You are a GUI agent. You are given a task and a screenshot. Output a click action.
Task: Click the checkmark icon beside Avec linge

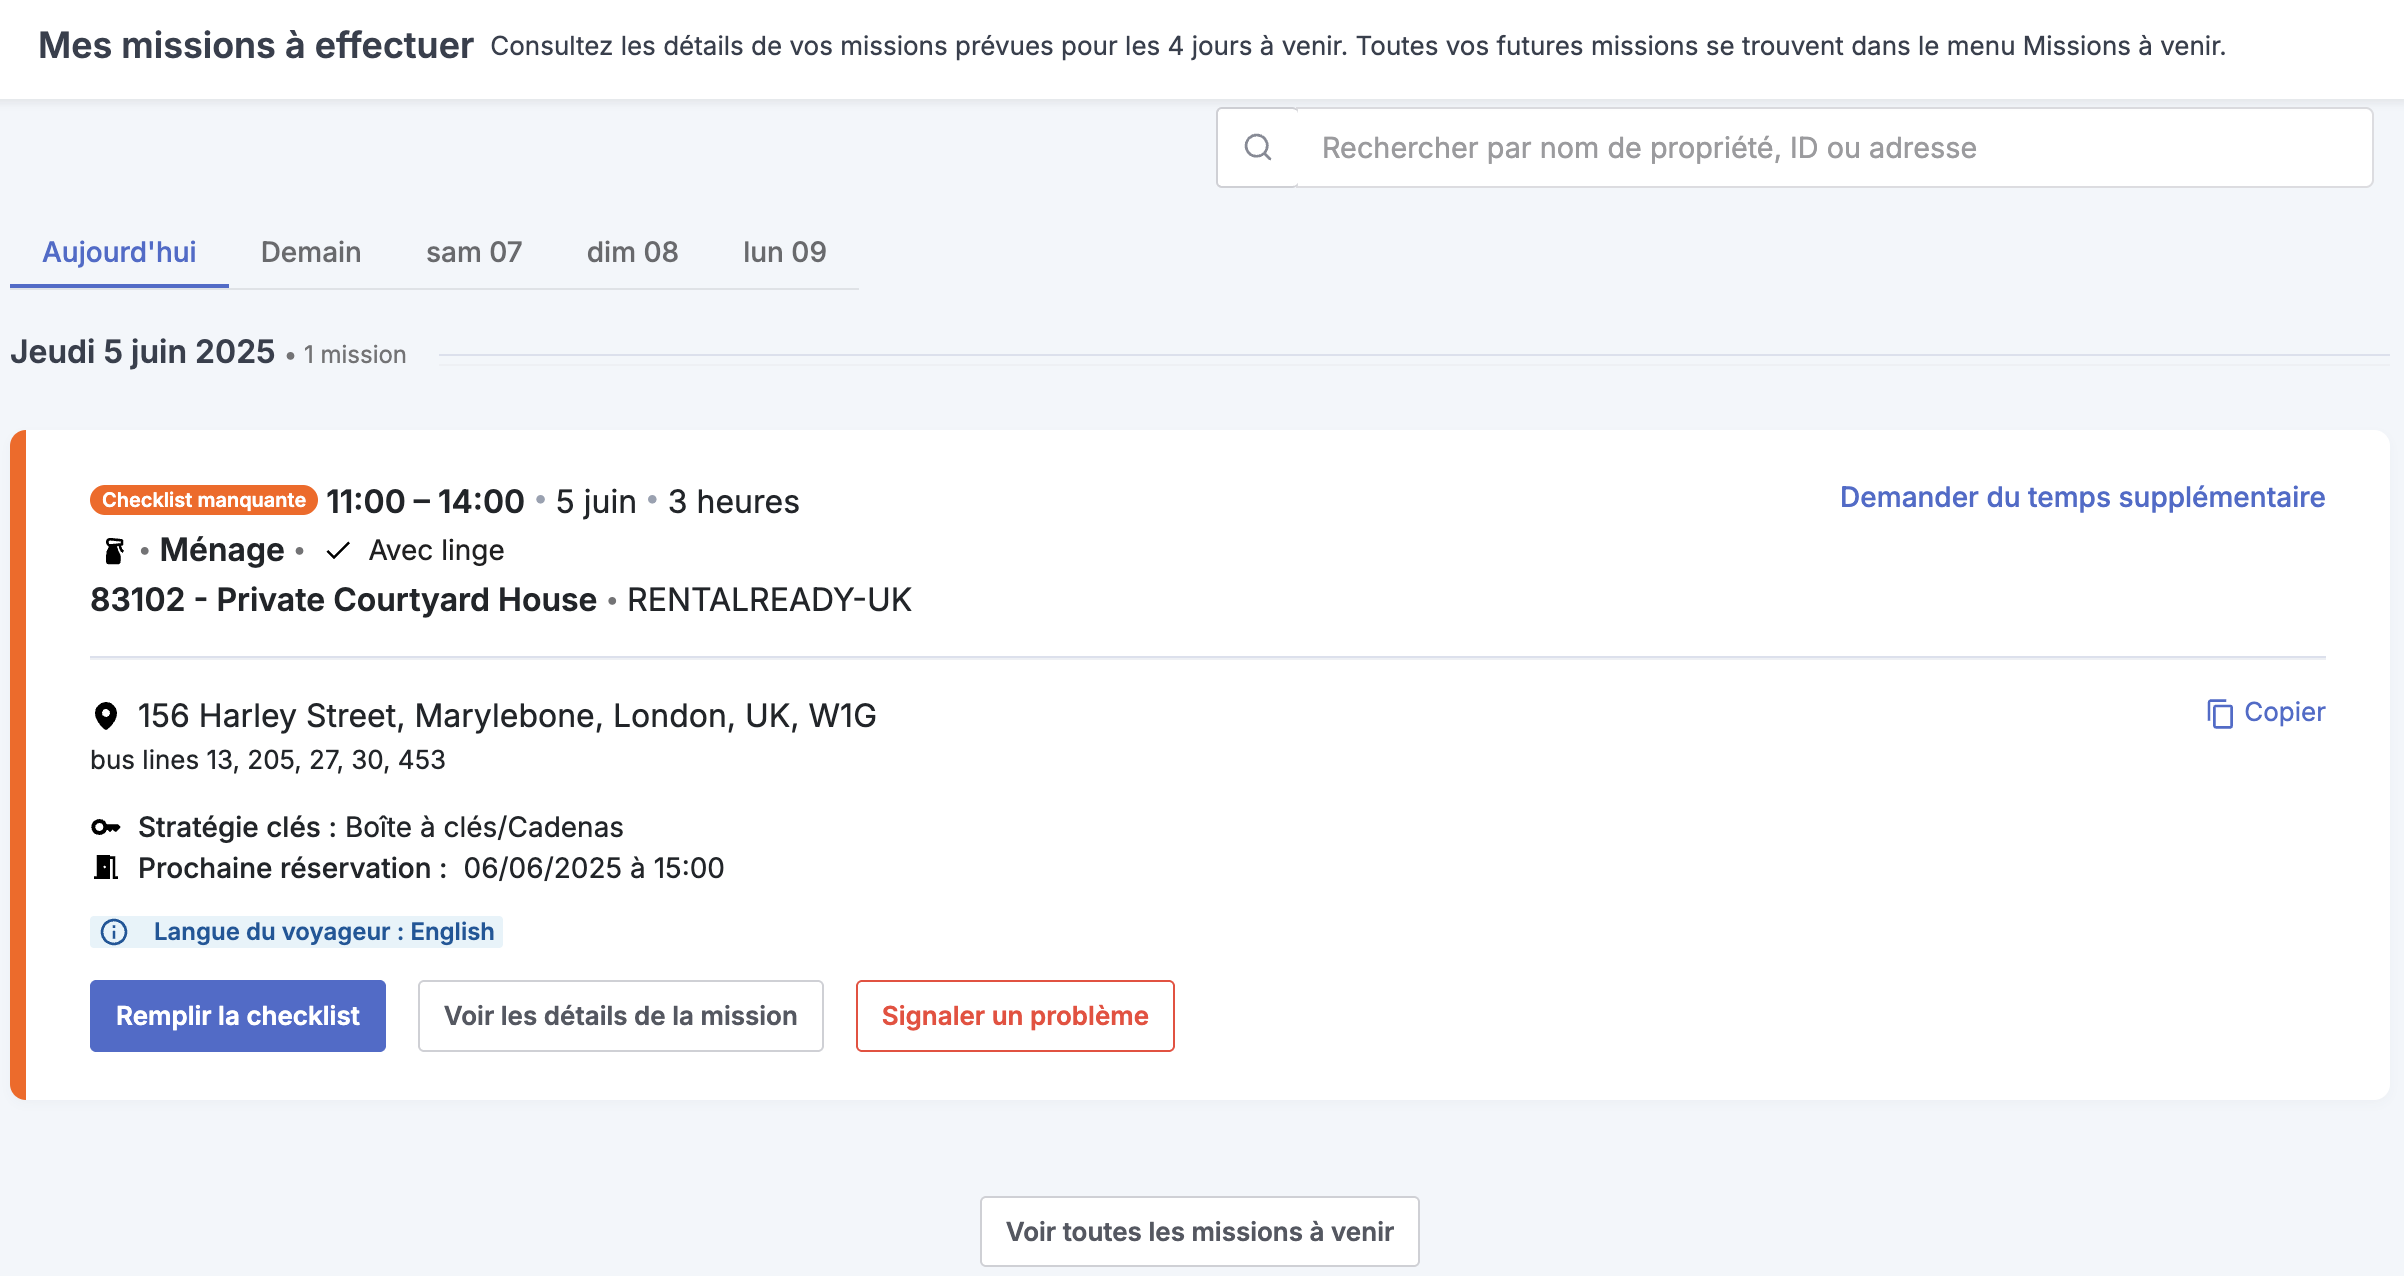tap(338, 551)
